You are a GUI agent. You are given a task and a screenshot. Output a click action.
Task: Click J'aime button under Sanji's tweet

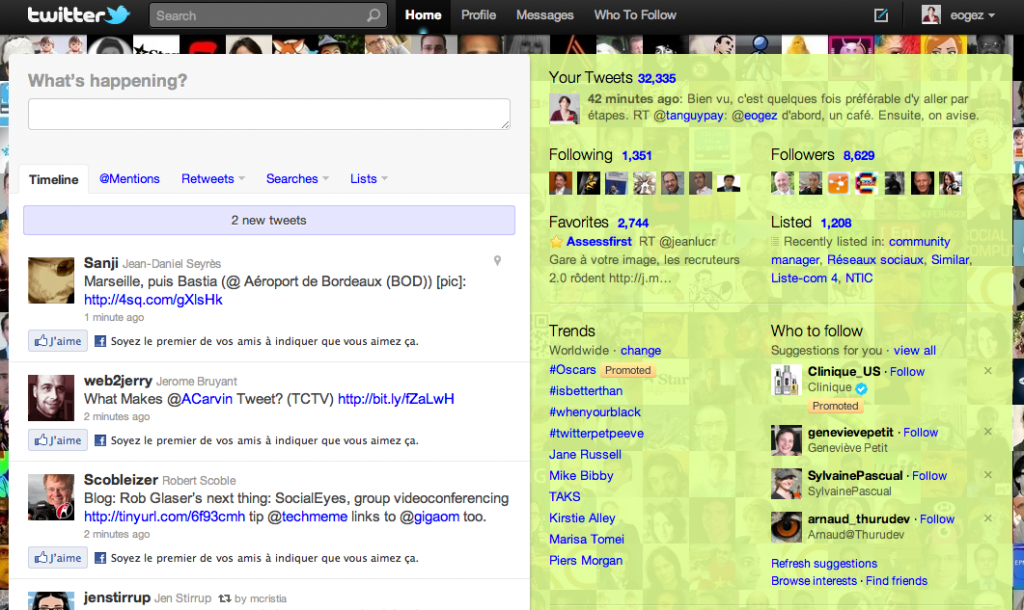tap(58, 341)
